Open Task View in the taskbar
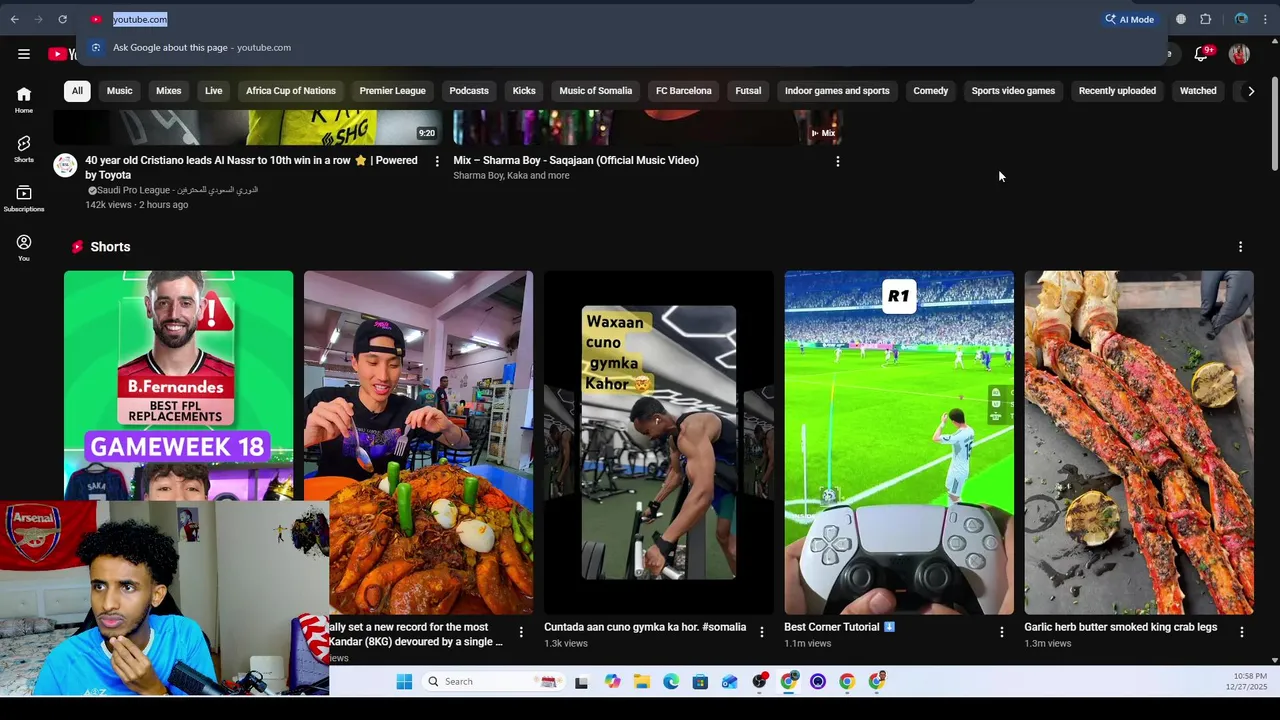This screenshot has width=1280, height=720. (581, 682)
